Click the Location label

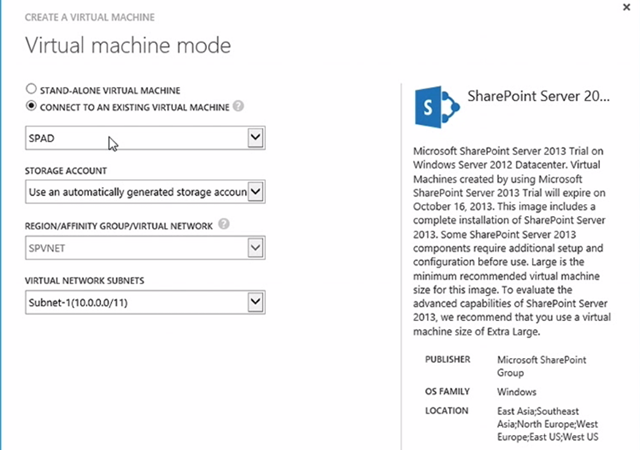(447, 411)
